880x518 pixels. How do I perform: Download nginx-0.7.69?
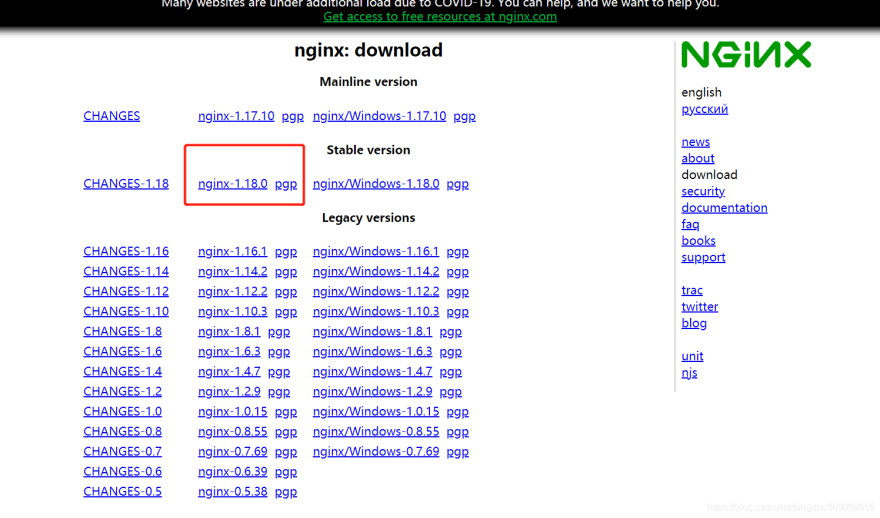233,452
